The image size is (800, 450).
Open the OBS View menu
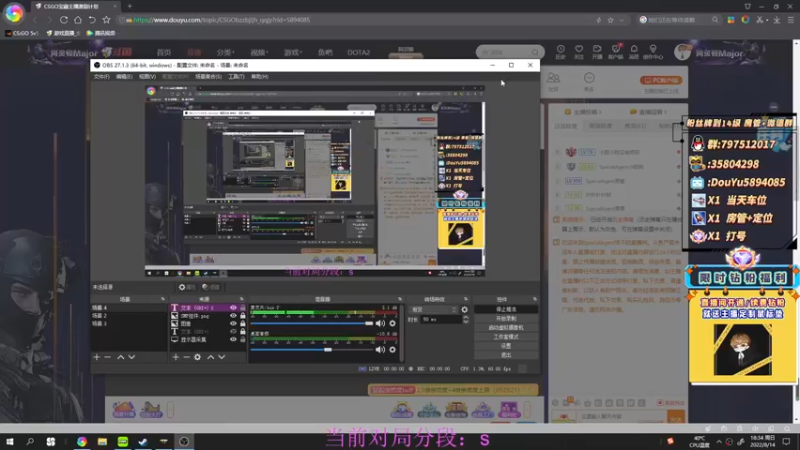147,77
